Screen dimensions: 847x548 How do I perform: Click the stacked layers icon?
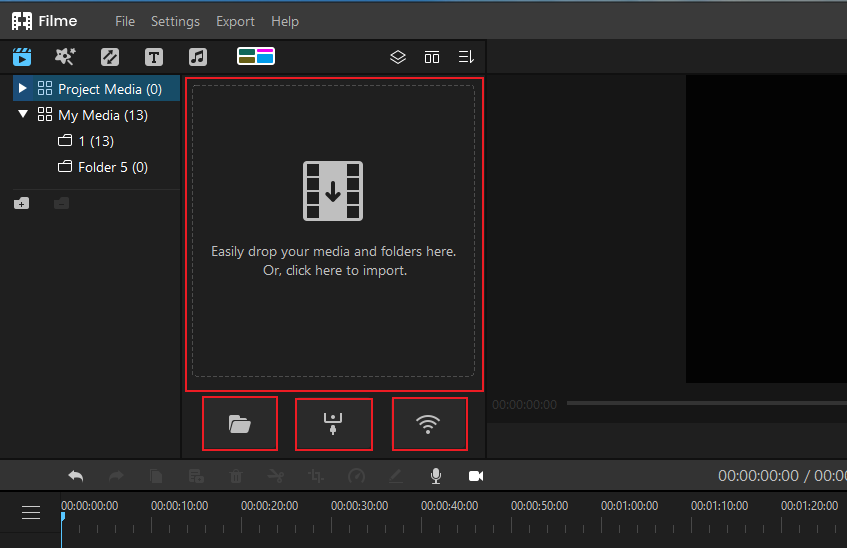click(x=398, y=57)
